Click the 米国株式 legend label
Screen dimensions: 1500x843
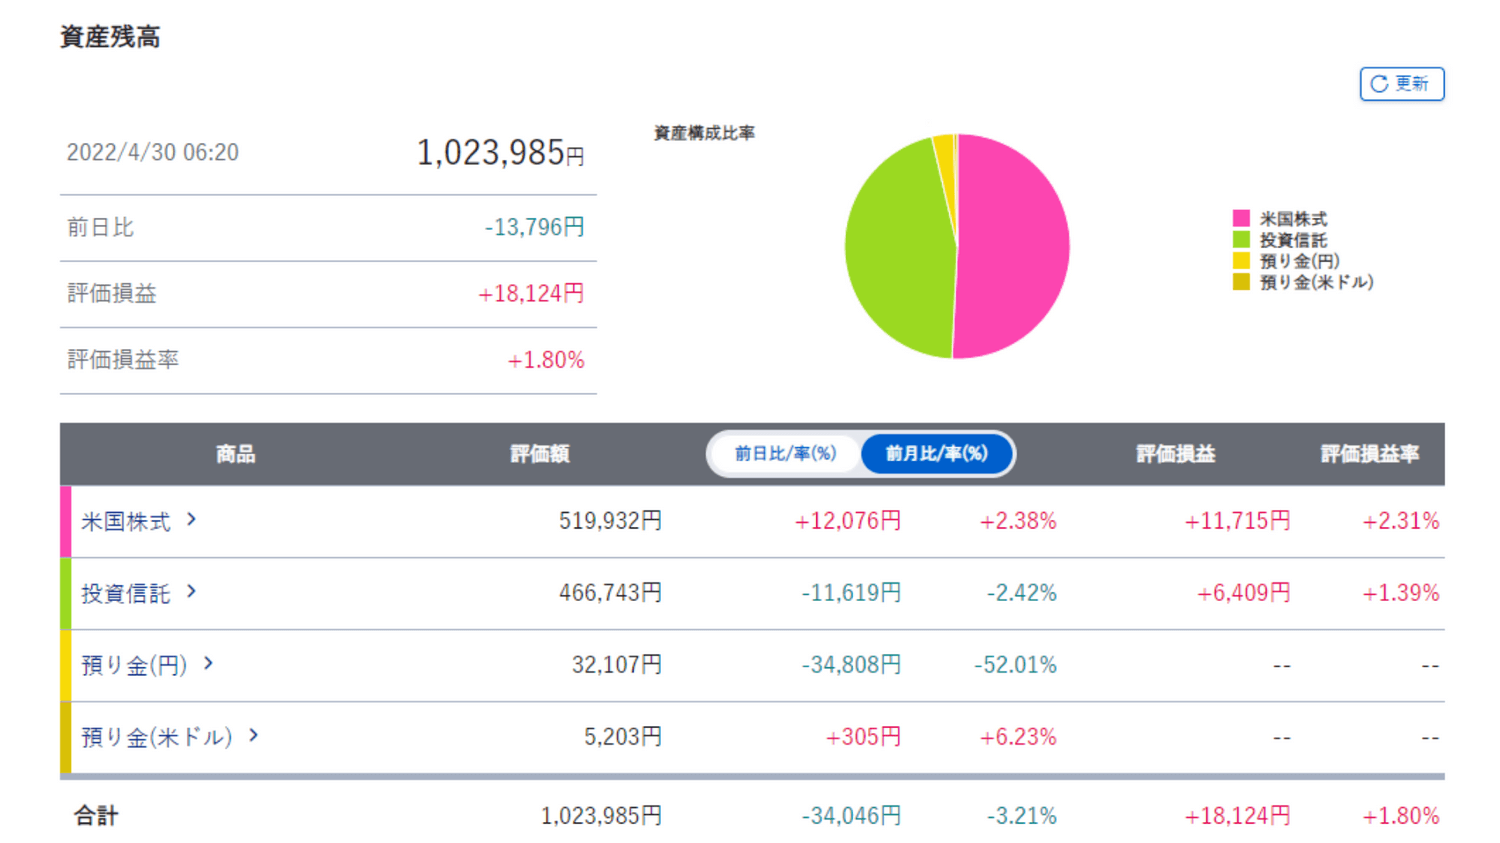click(x=1293, y=219)
